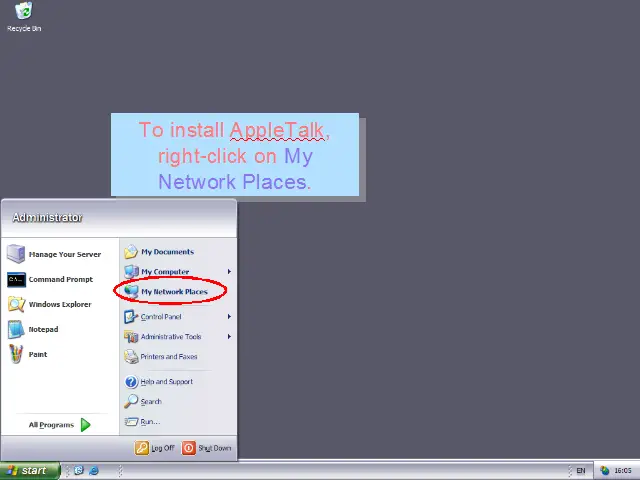
Task: Click the Show Desktop quick launch icon
Action: 79,471
